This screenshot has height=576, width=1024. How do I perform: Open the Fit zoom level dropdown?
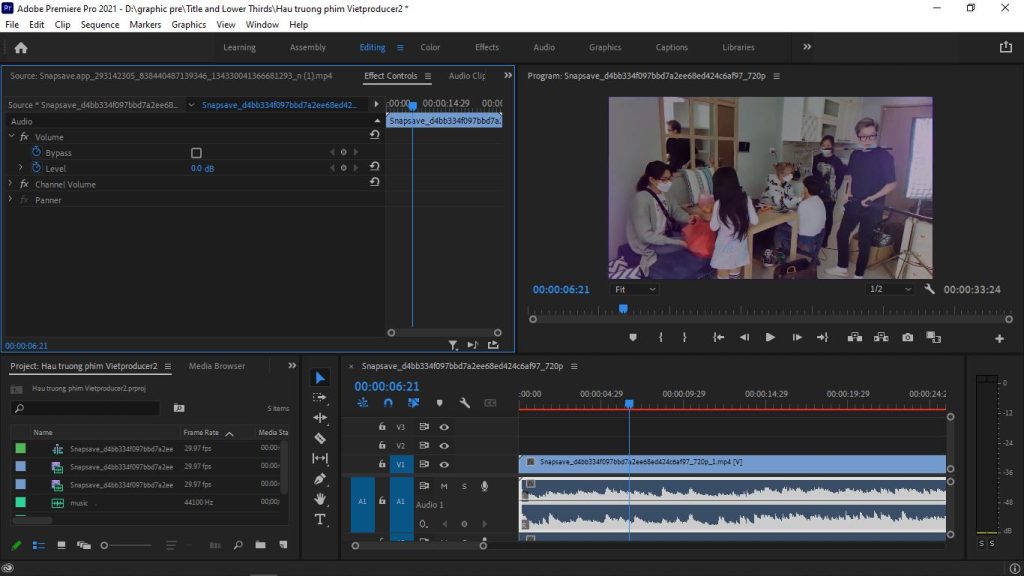pyautogui.click(x=635, y=289)
